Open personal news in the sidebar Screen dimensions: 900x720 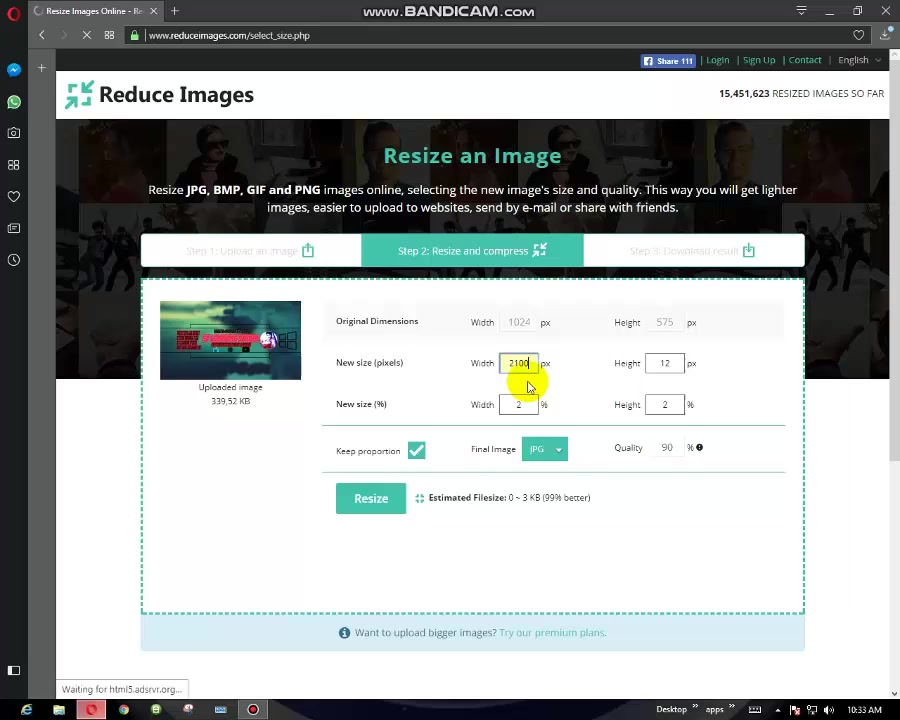[x=14, y=229]
